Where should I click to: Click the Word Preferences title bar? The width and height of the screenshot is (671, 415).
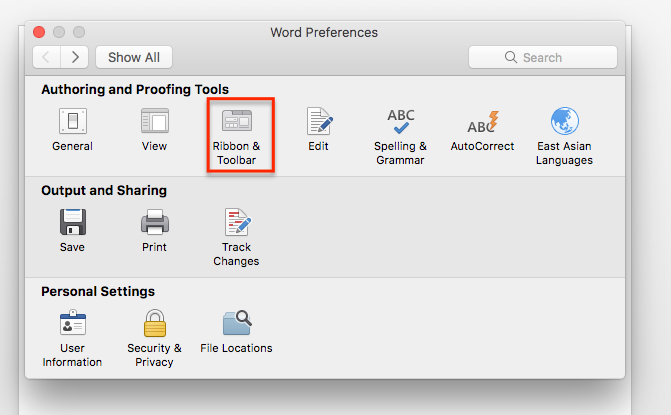324,32
